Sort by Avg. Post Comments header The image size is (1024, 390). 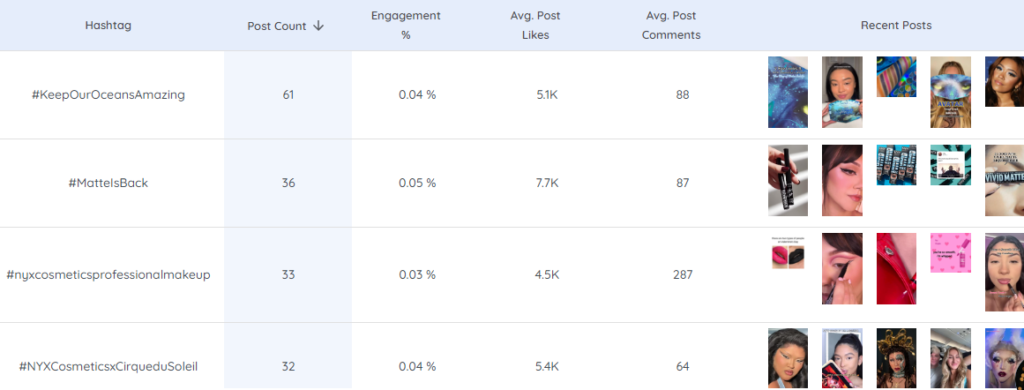click(671, 25)
